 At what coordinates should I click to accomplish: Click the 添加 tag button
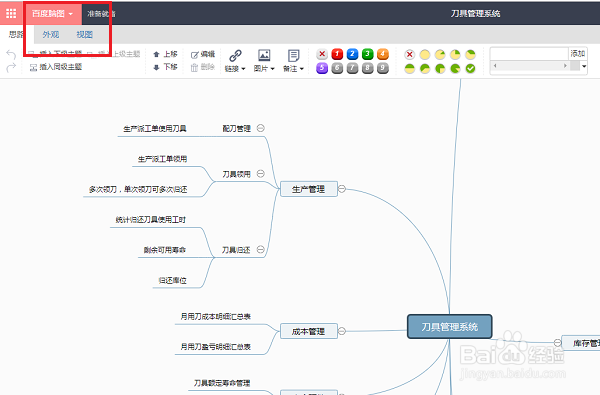(x=578, y=54)
